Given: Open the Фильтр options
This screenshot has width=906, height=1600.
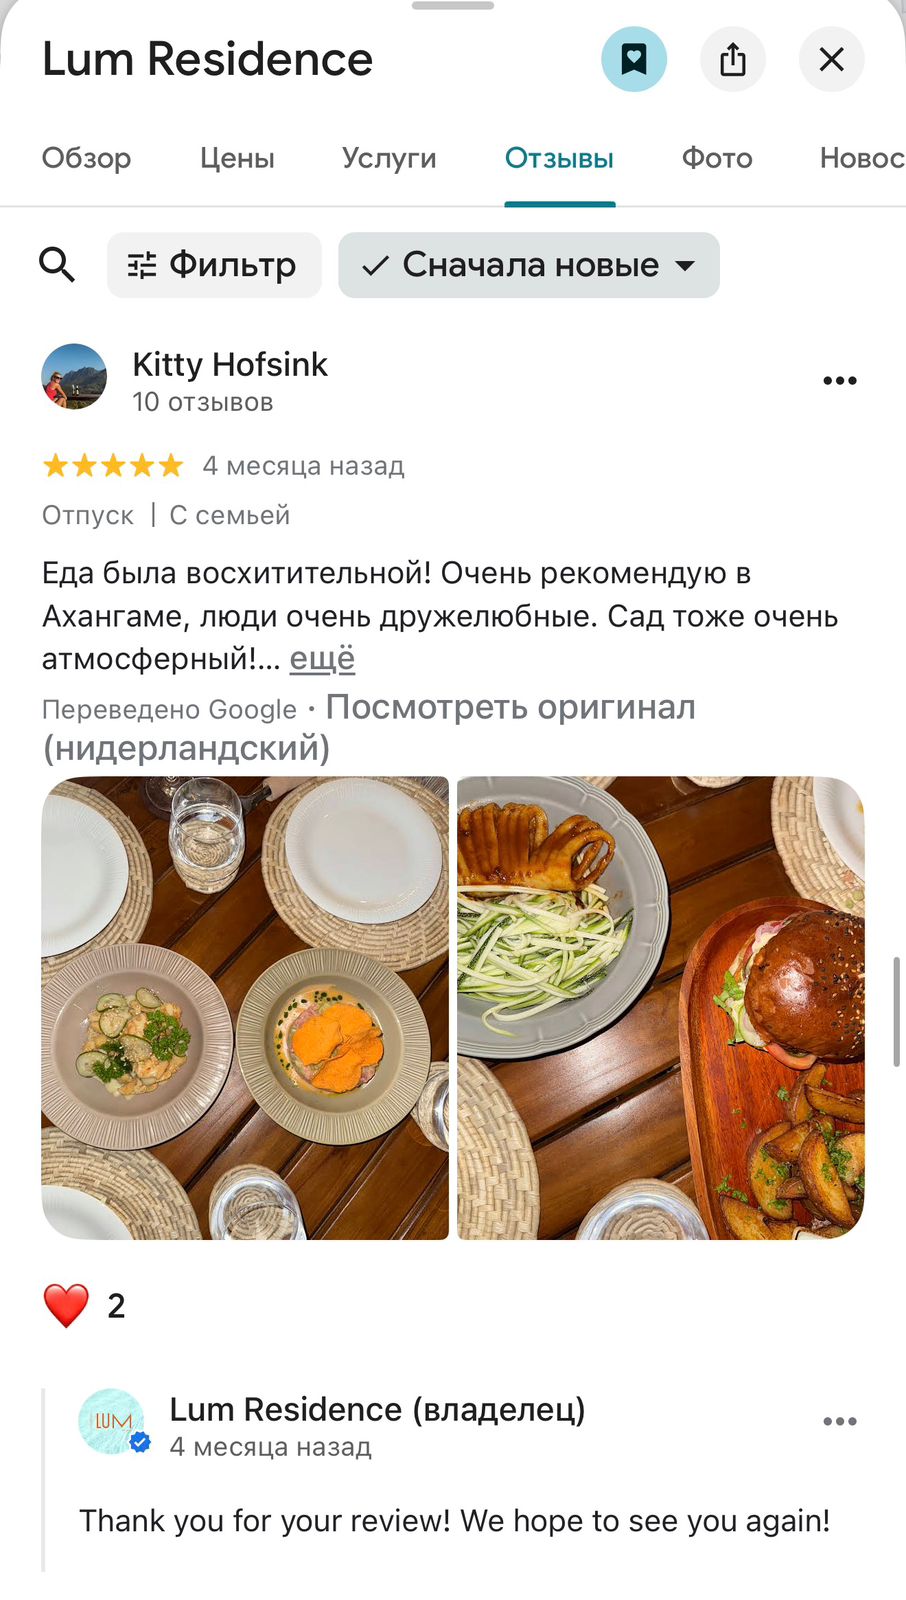Looking at the screenshot, I should coord(214,265).
